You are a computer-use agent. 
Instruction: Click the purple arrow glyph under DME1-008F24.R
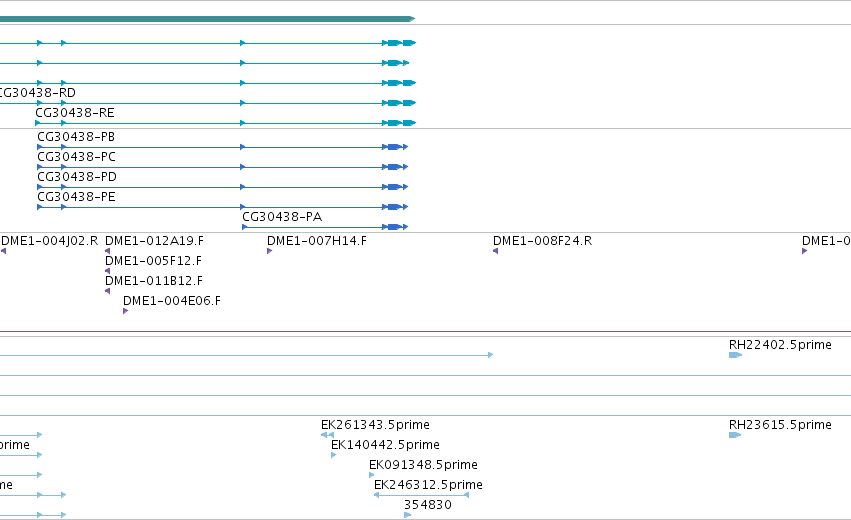[x=496, y=251]
